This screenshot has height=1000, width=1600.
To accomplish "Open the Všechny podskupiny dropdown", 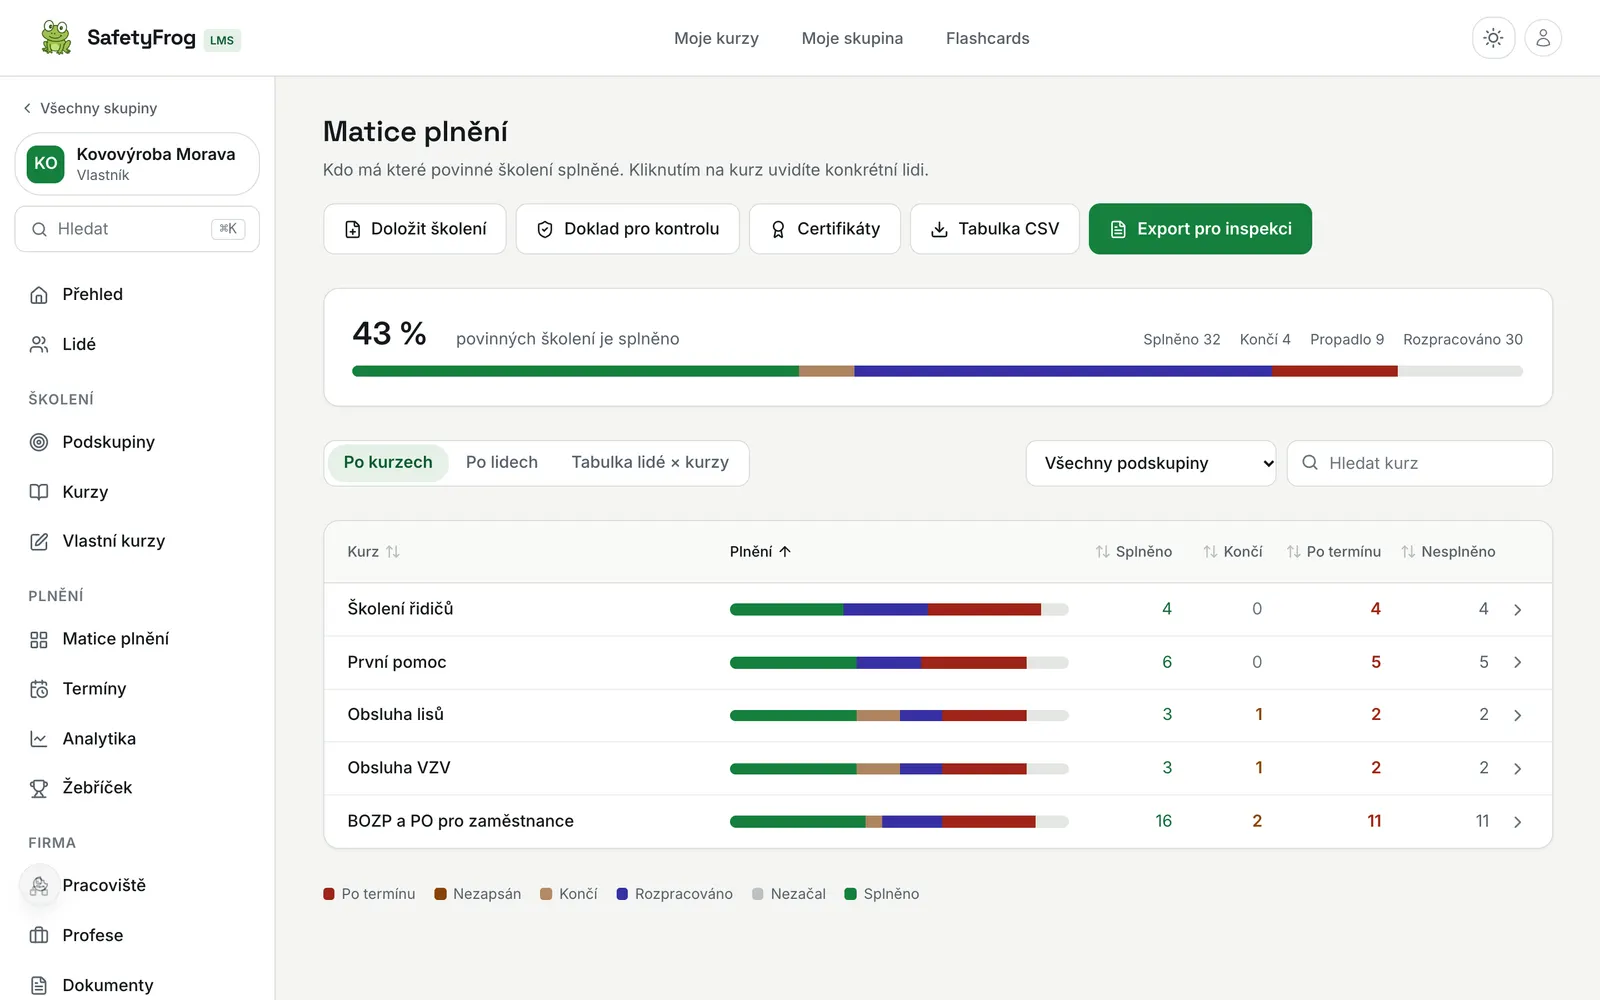I will (1151, 463).
